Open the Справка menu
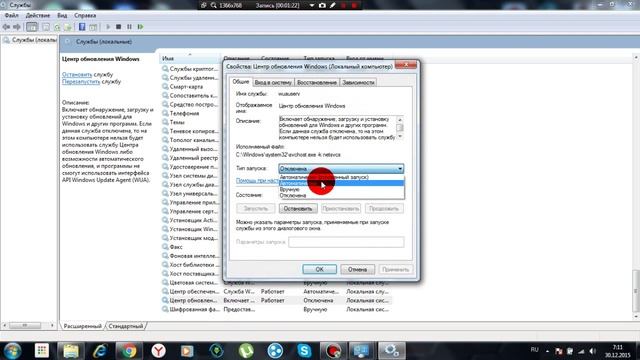The height and width of the screenshot is (360, 640). (85, 16)
